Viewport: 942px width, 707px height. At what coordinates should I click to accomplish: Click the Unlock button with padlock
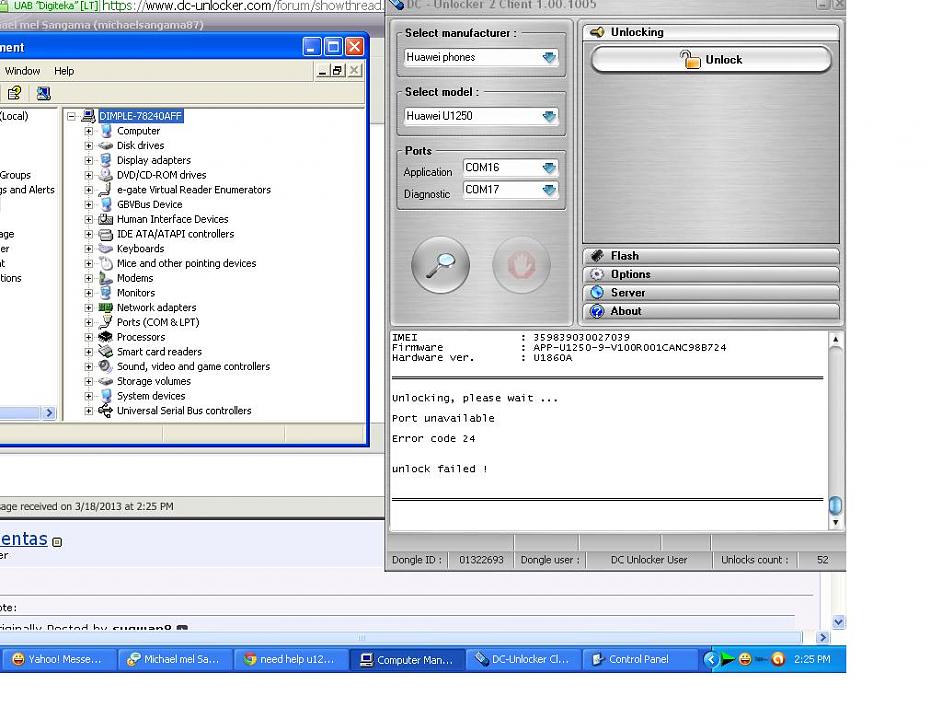click(x=711, y=60)
